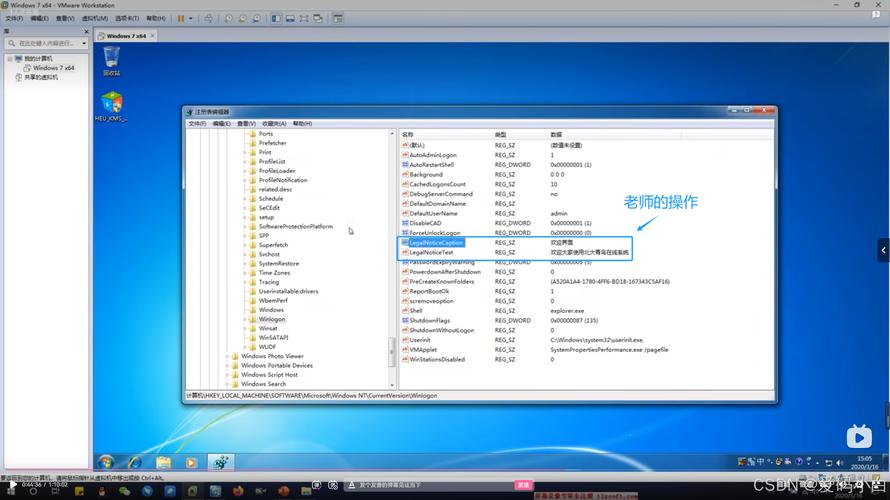Collapse the 我的计算机 node in VMware library
Image resolution: width=890 pixels, height=500 pixels.
pos(10,58)
